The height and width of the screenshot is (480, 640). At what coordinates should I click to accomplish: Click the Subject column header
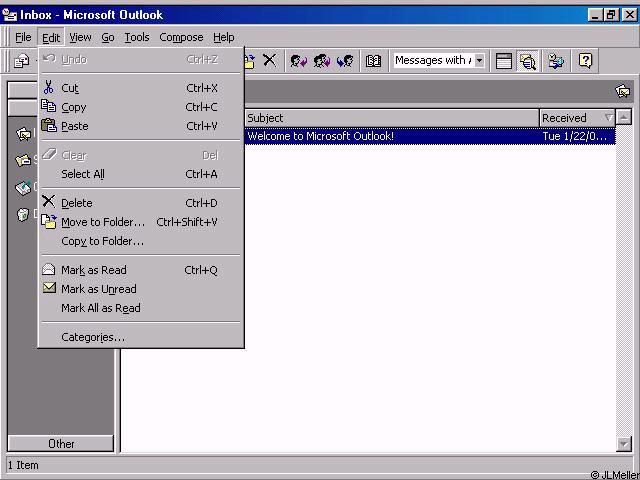(x=392, y=118)
